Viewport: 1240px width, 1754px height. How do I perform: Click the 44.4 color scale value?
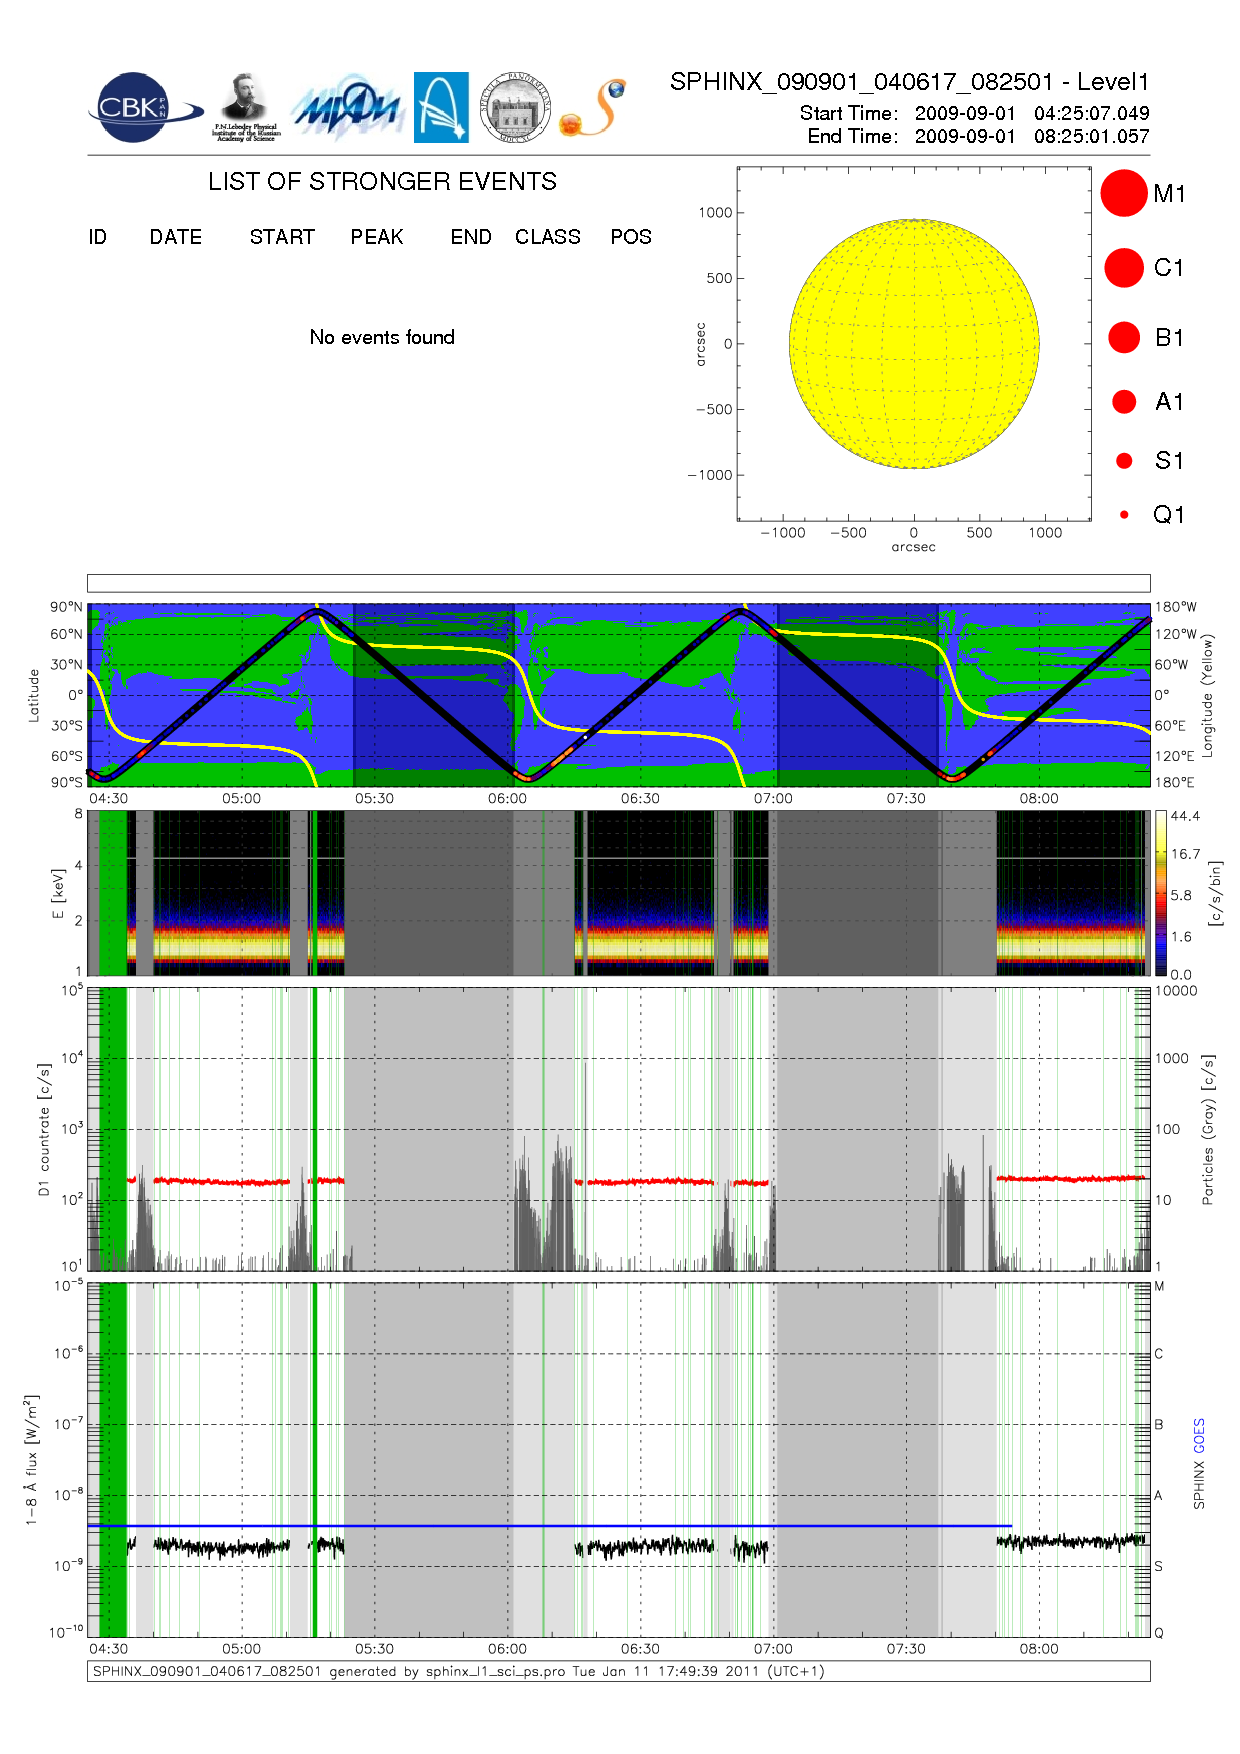(x=1185, y=816)
